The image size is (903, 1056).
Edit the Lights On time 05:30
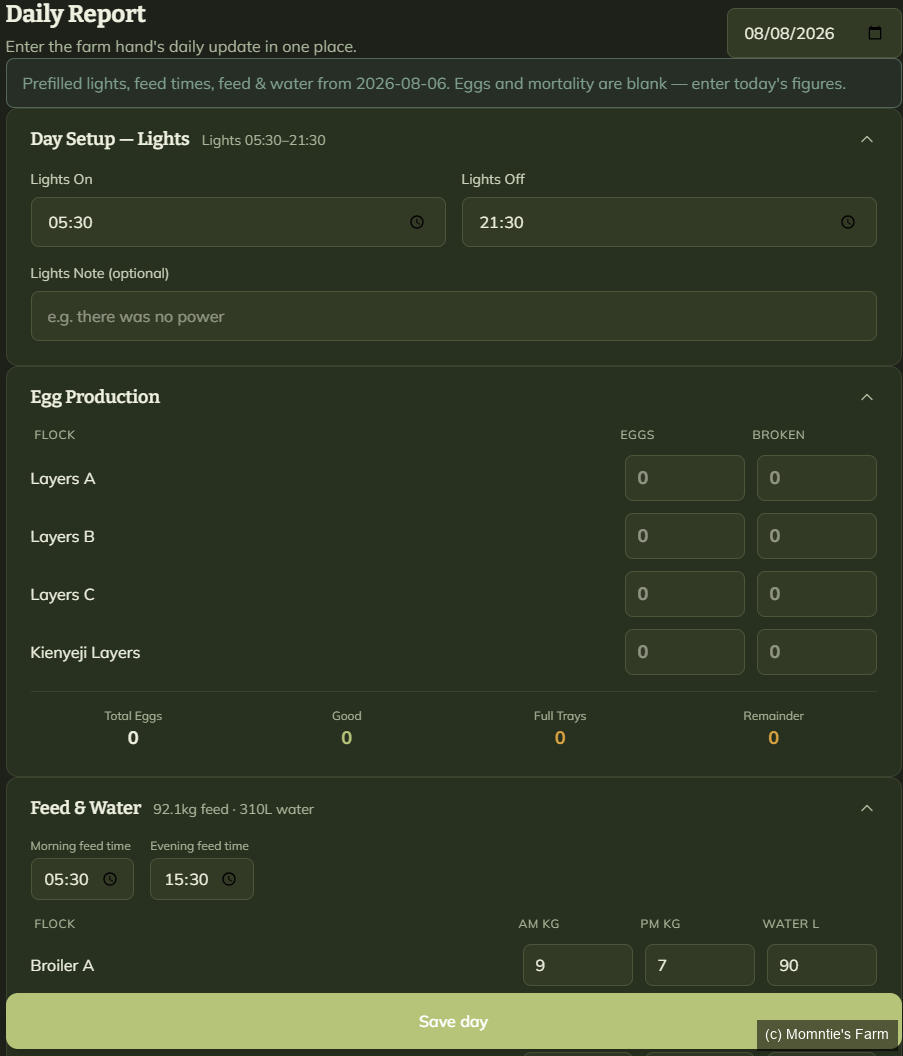238,222
